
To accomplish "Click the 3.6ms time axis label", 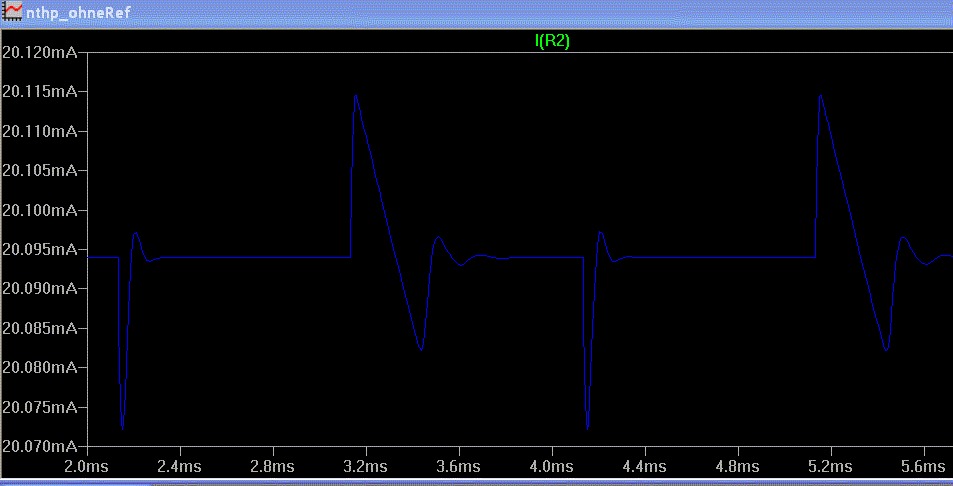I will 459,467.
